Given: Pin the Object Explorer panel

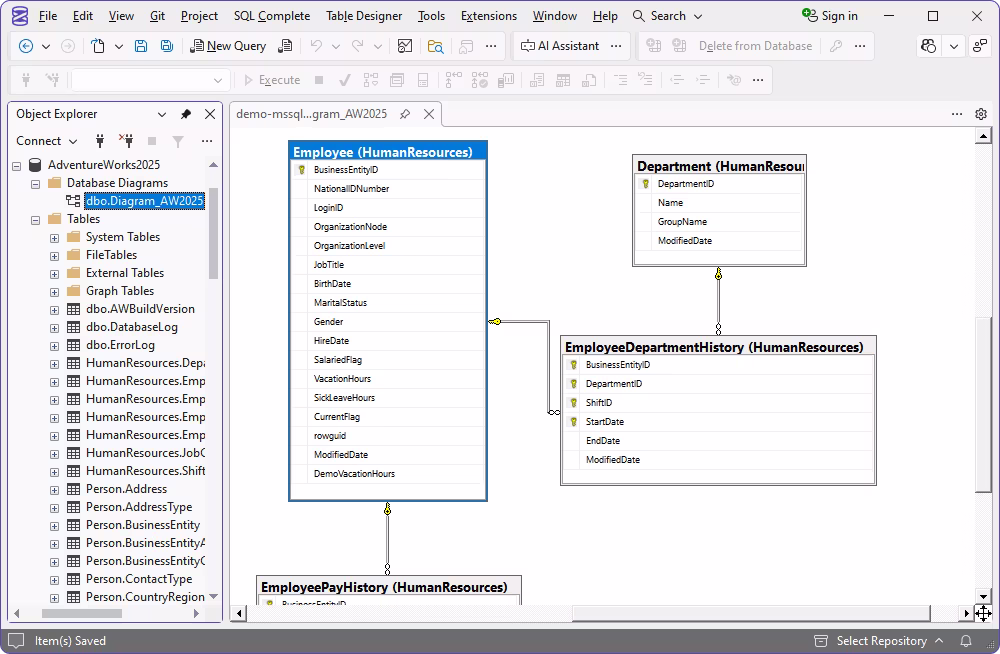Looking at the screenshot, I should pos(186,114).
